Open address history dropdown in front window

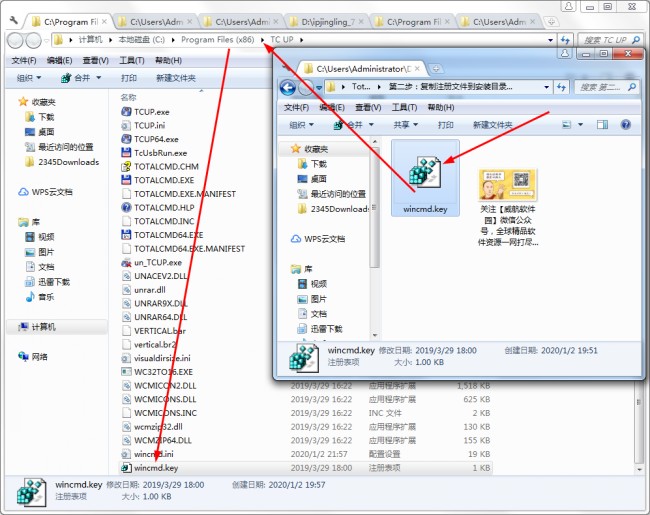[x=546, y=87]
